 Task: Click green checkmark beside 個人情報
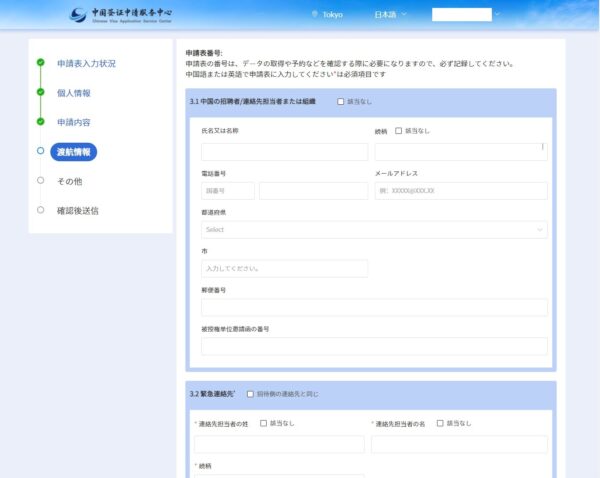40,93
